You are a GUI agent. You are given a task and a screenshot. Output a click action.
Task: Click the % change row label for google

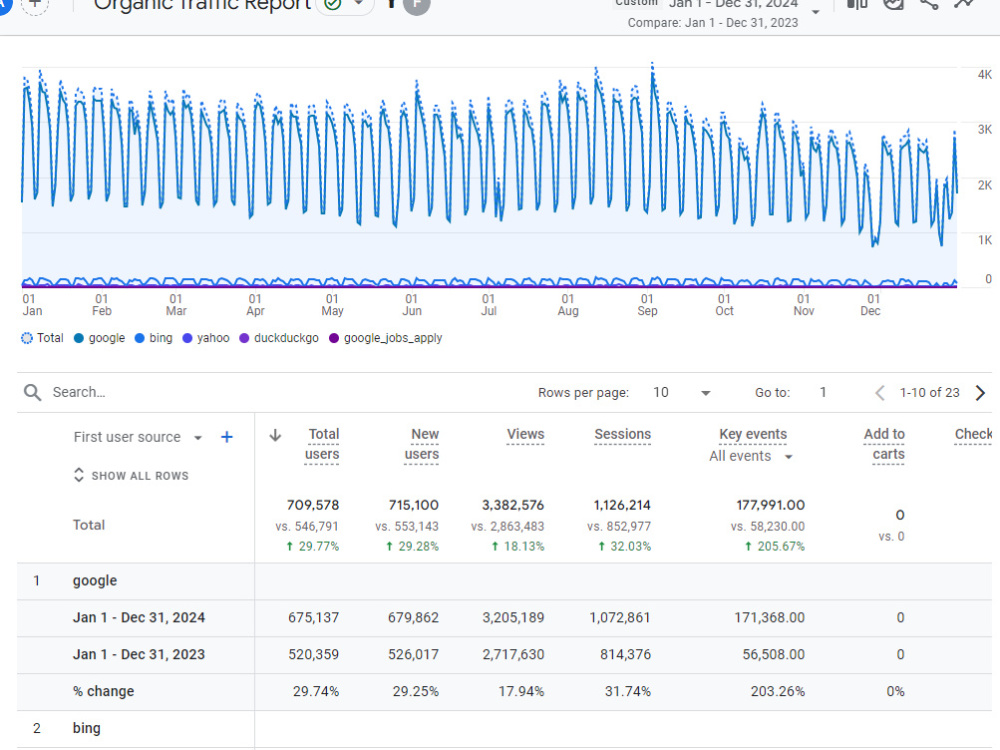pyautogui.click(x=103, y=691)
